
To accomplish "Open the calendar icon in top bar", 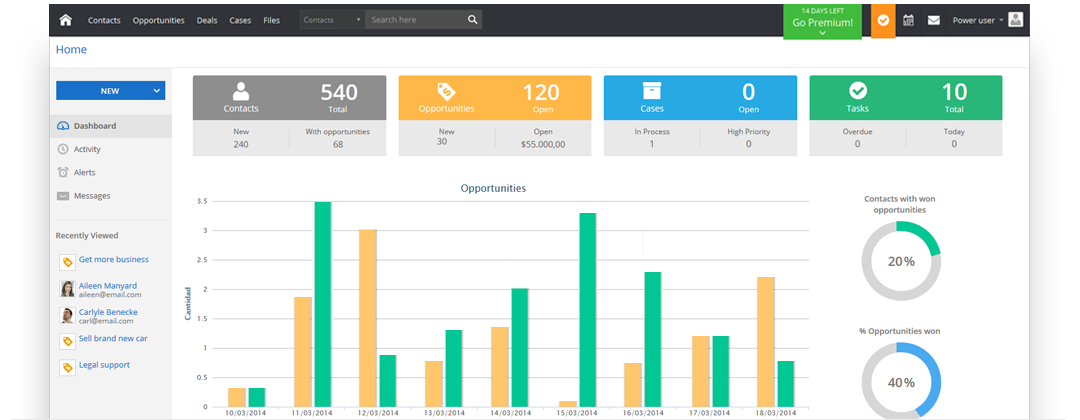I will tap(908, 20).
